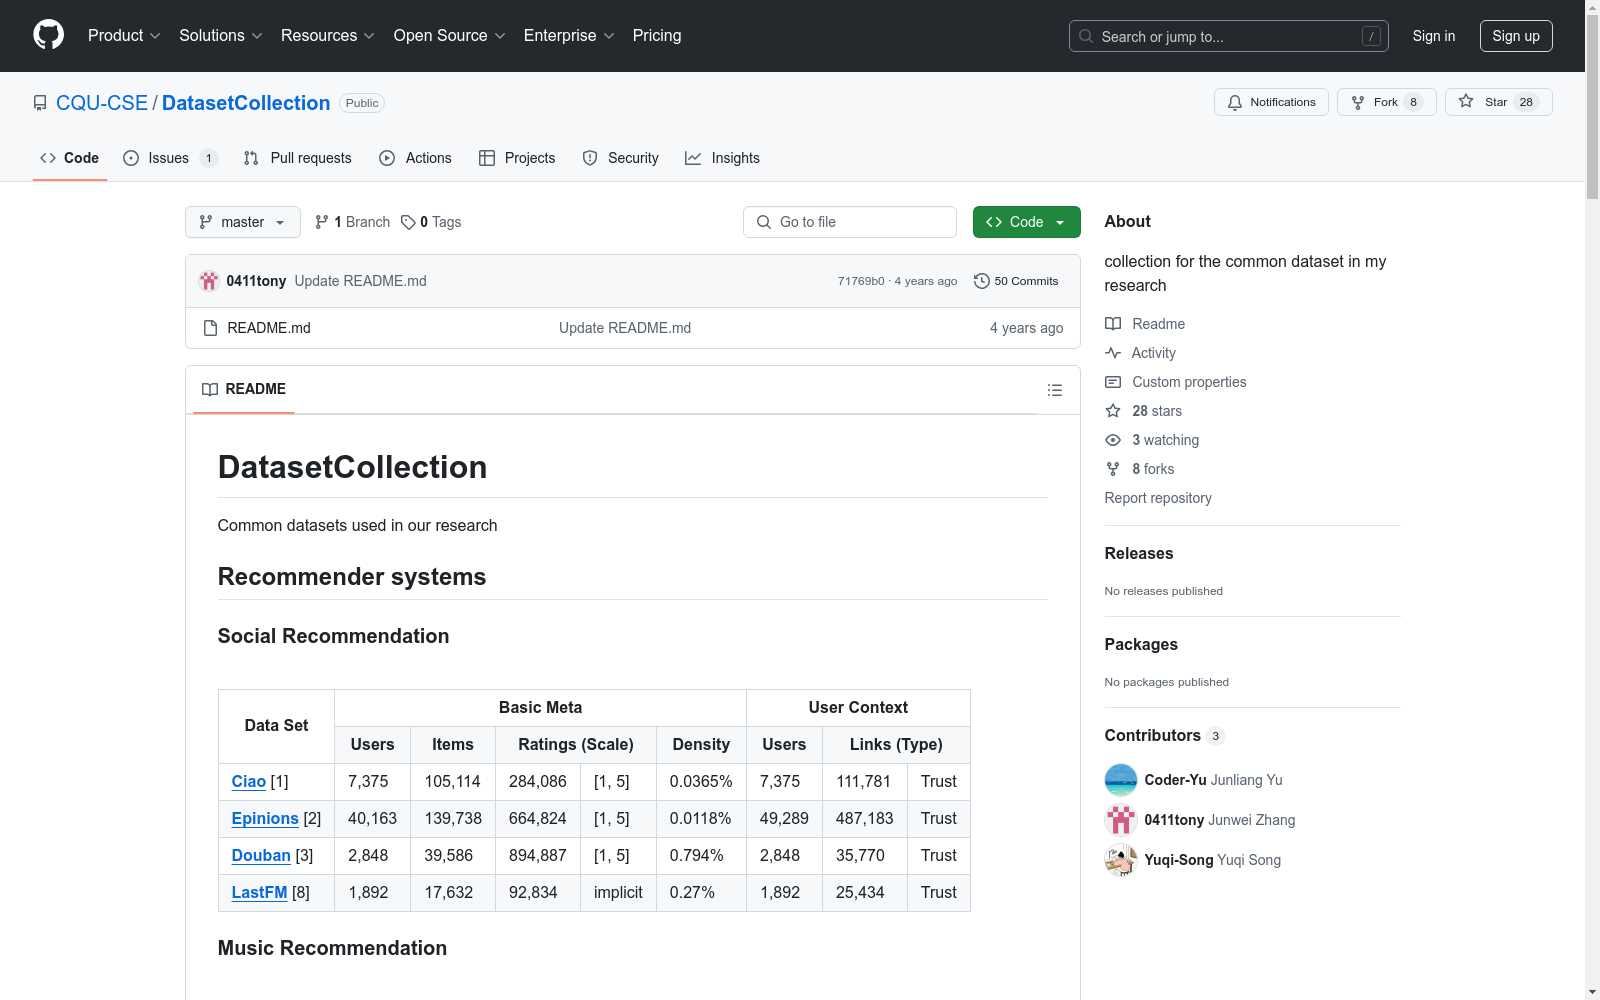Switch to the Actions tab
Screen dimensions: 1600x1000
416,158
